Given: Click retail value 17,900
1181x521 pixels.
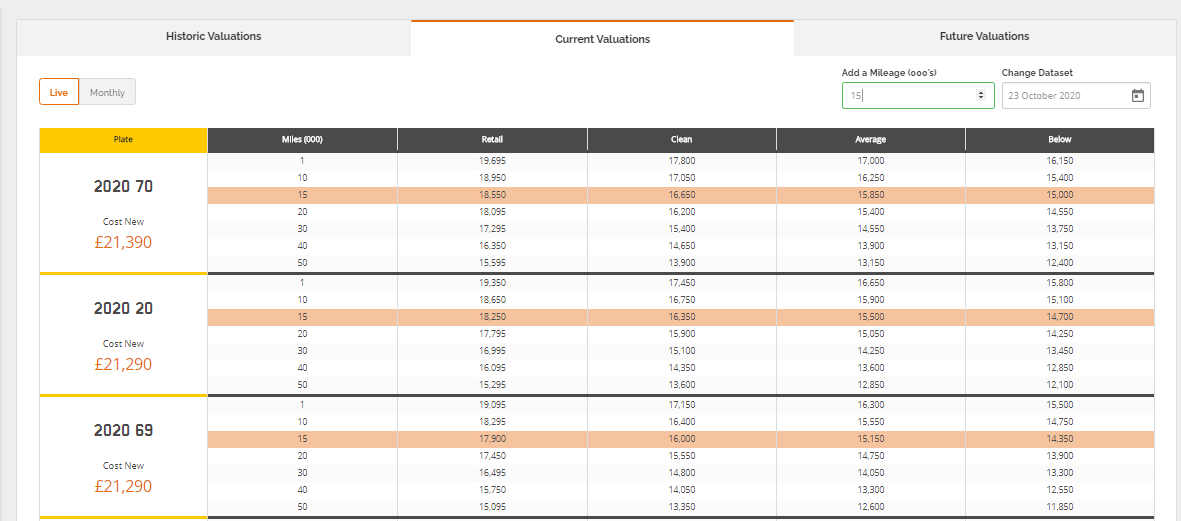Looking at the screenshot, I should 492,439.
